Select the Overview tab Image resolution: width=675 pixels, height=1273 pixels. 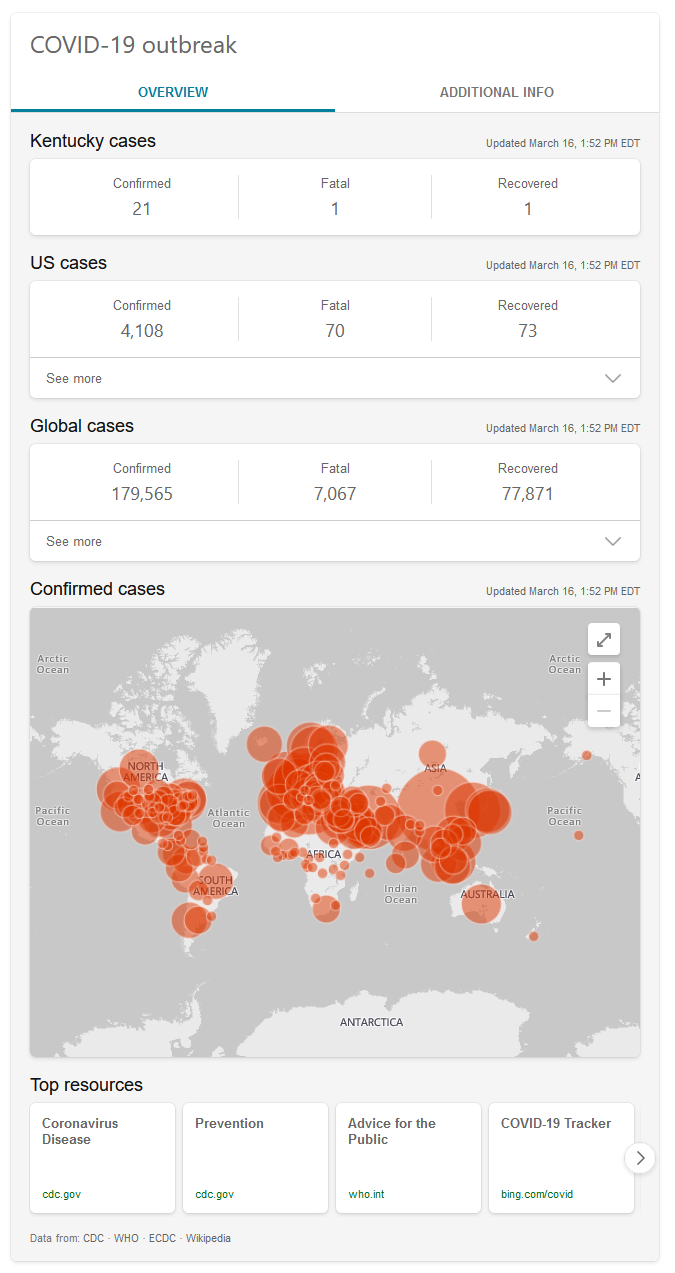click(173, 92)
